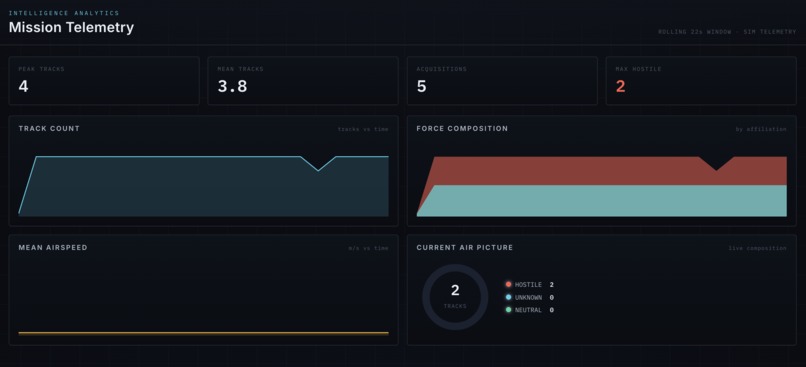Click the Mean Tracks value 3.8
This screenshot has height=367, width=806.
[x=232, y=86]
